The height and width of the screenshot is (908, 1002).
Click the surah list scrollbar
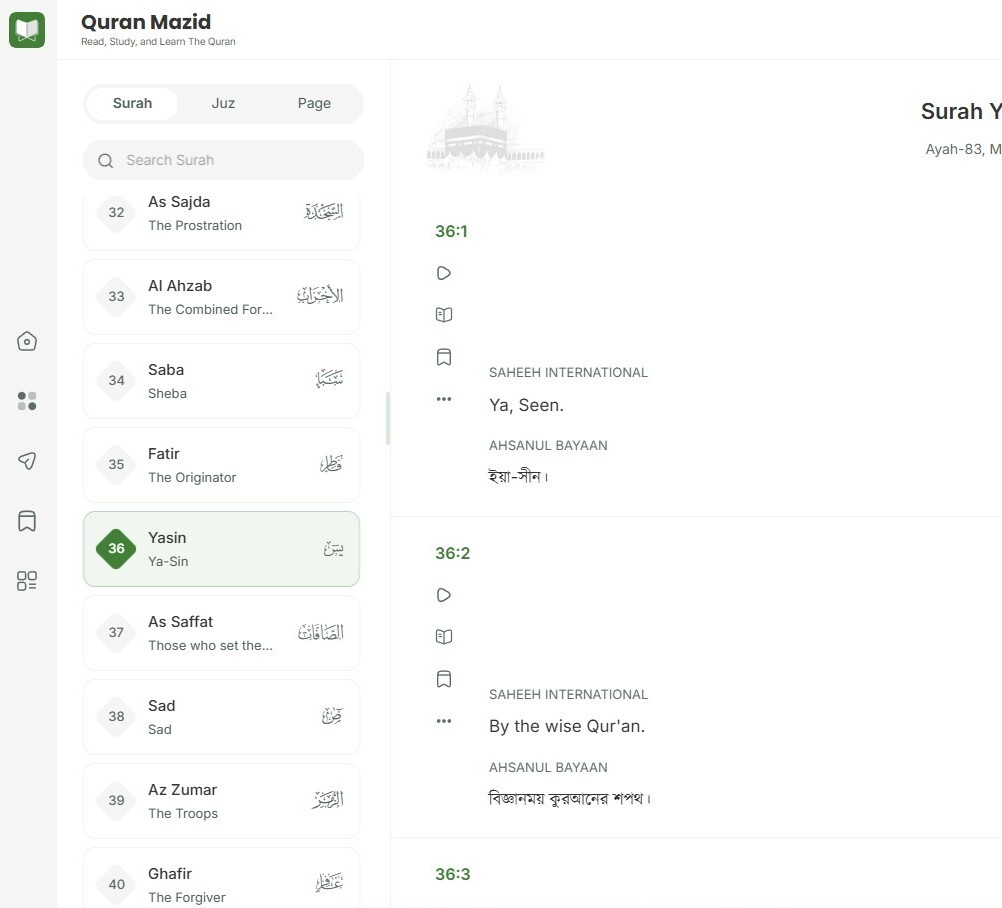point(387,419)
